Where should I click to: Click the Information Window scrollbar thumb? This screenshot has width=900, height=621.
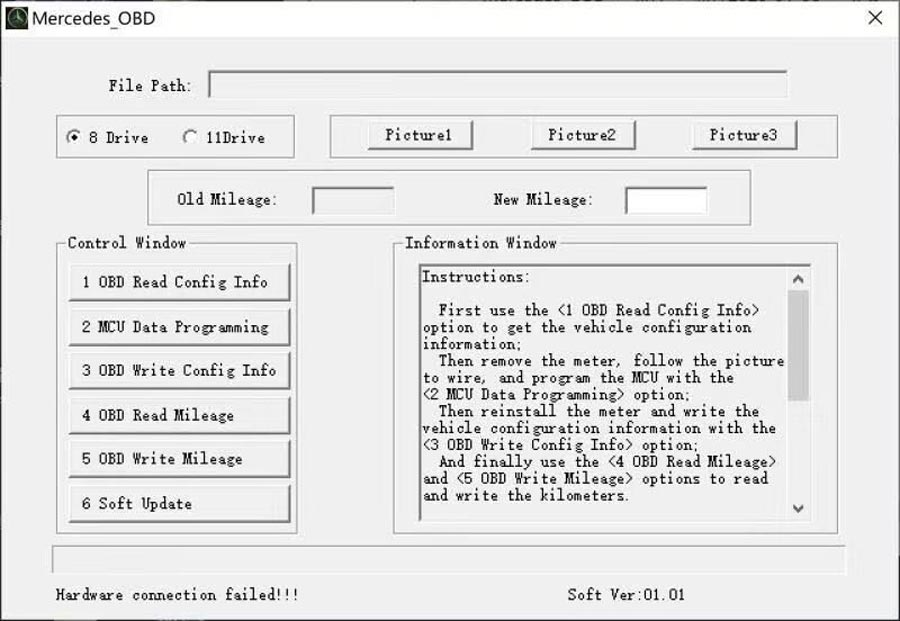coord(797,345)
